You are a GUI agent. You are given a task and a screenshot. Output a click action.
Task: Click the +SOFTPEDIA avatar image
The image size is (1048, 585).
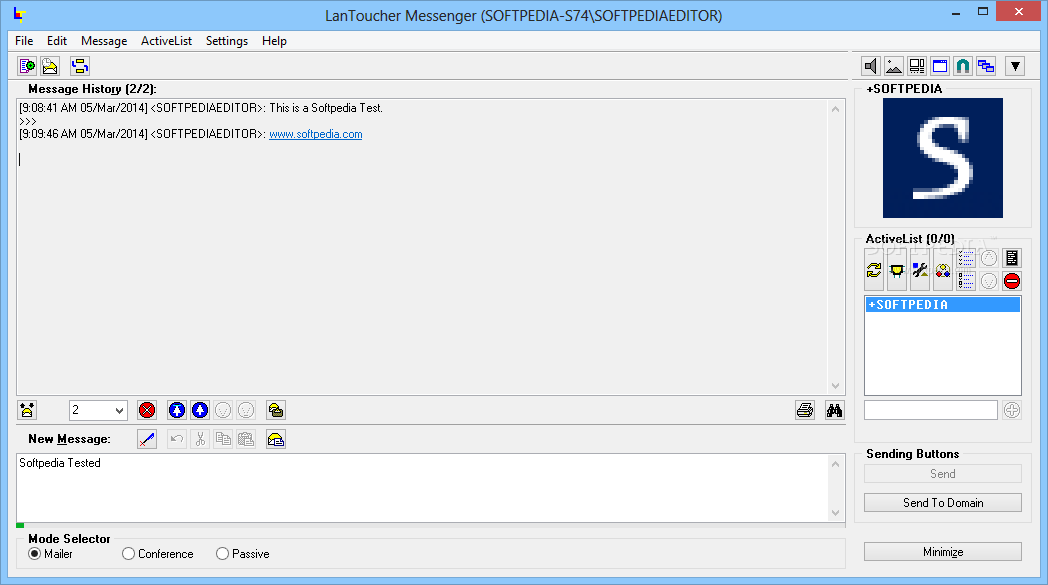[x=942, y=158]
